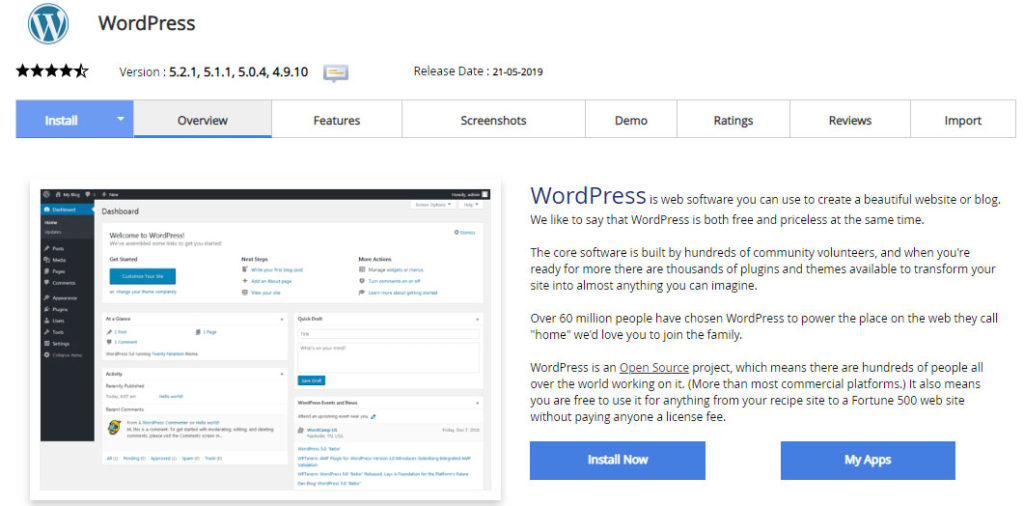This screenshot has height=506, width=1024.
Task: Click the release date 21-05-2019
Action: [x=518, y=72]
